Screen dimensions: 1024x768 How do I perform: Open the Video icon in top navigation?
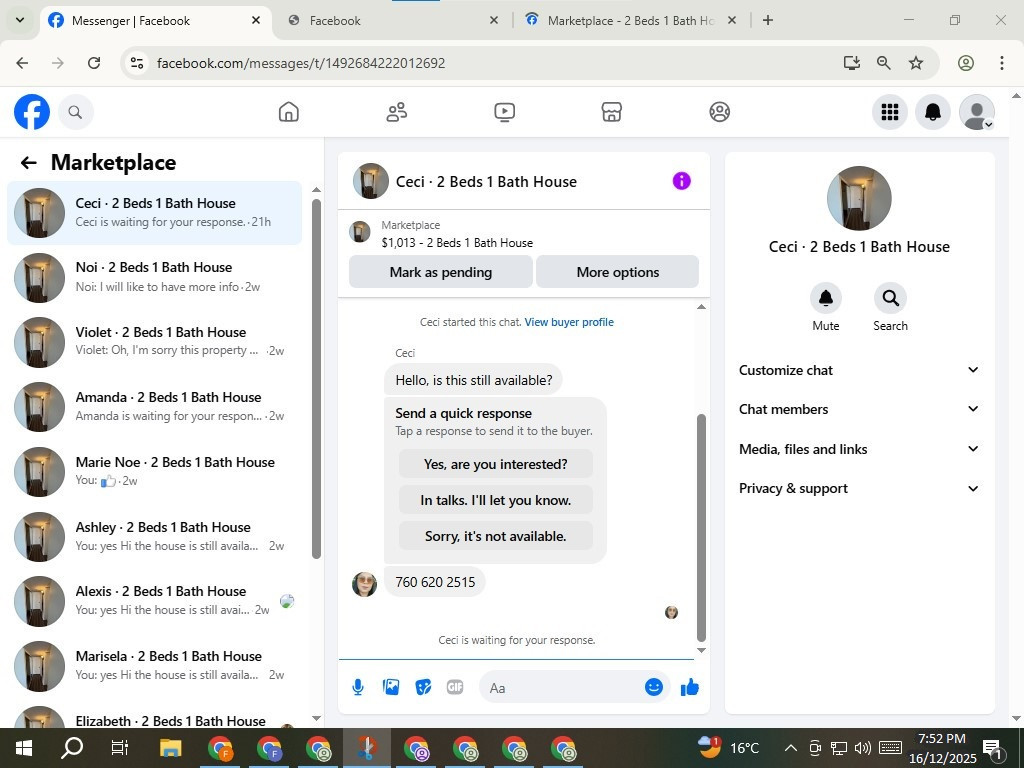pos(504,112)
